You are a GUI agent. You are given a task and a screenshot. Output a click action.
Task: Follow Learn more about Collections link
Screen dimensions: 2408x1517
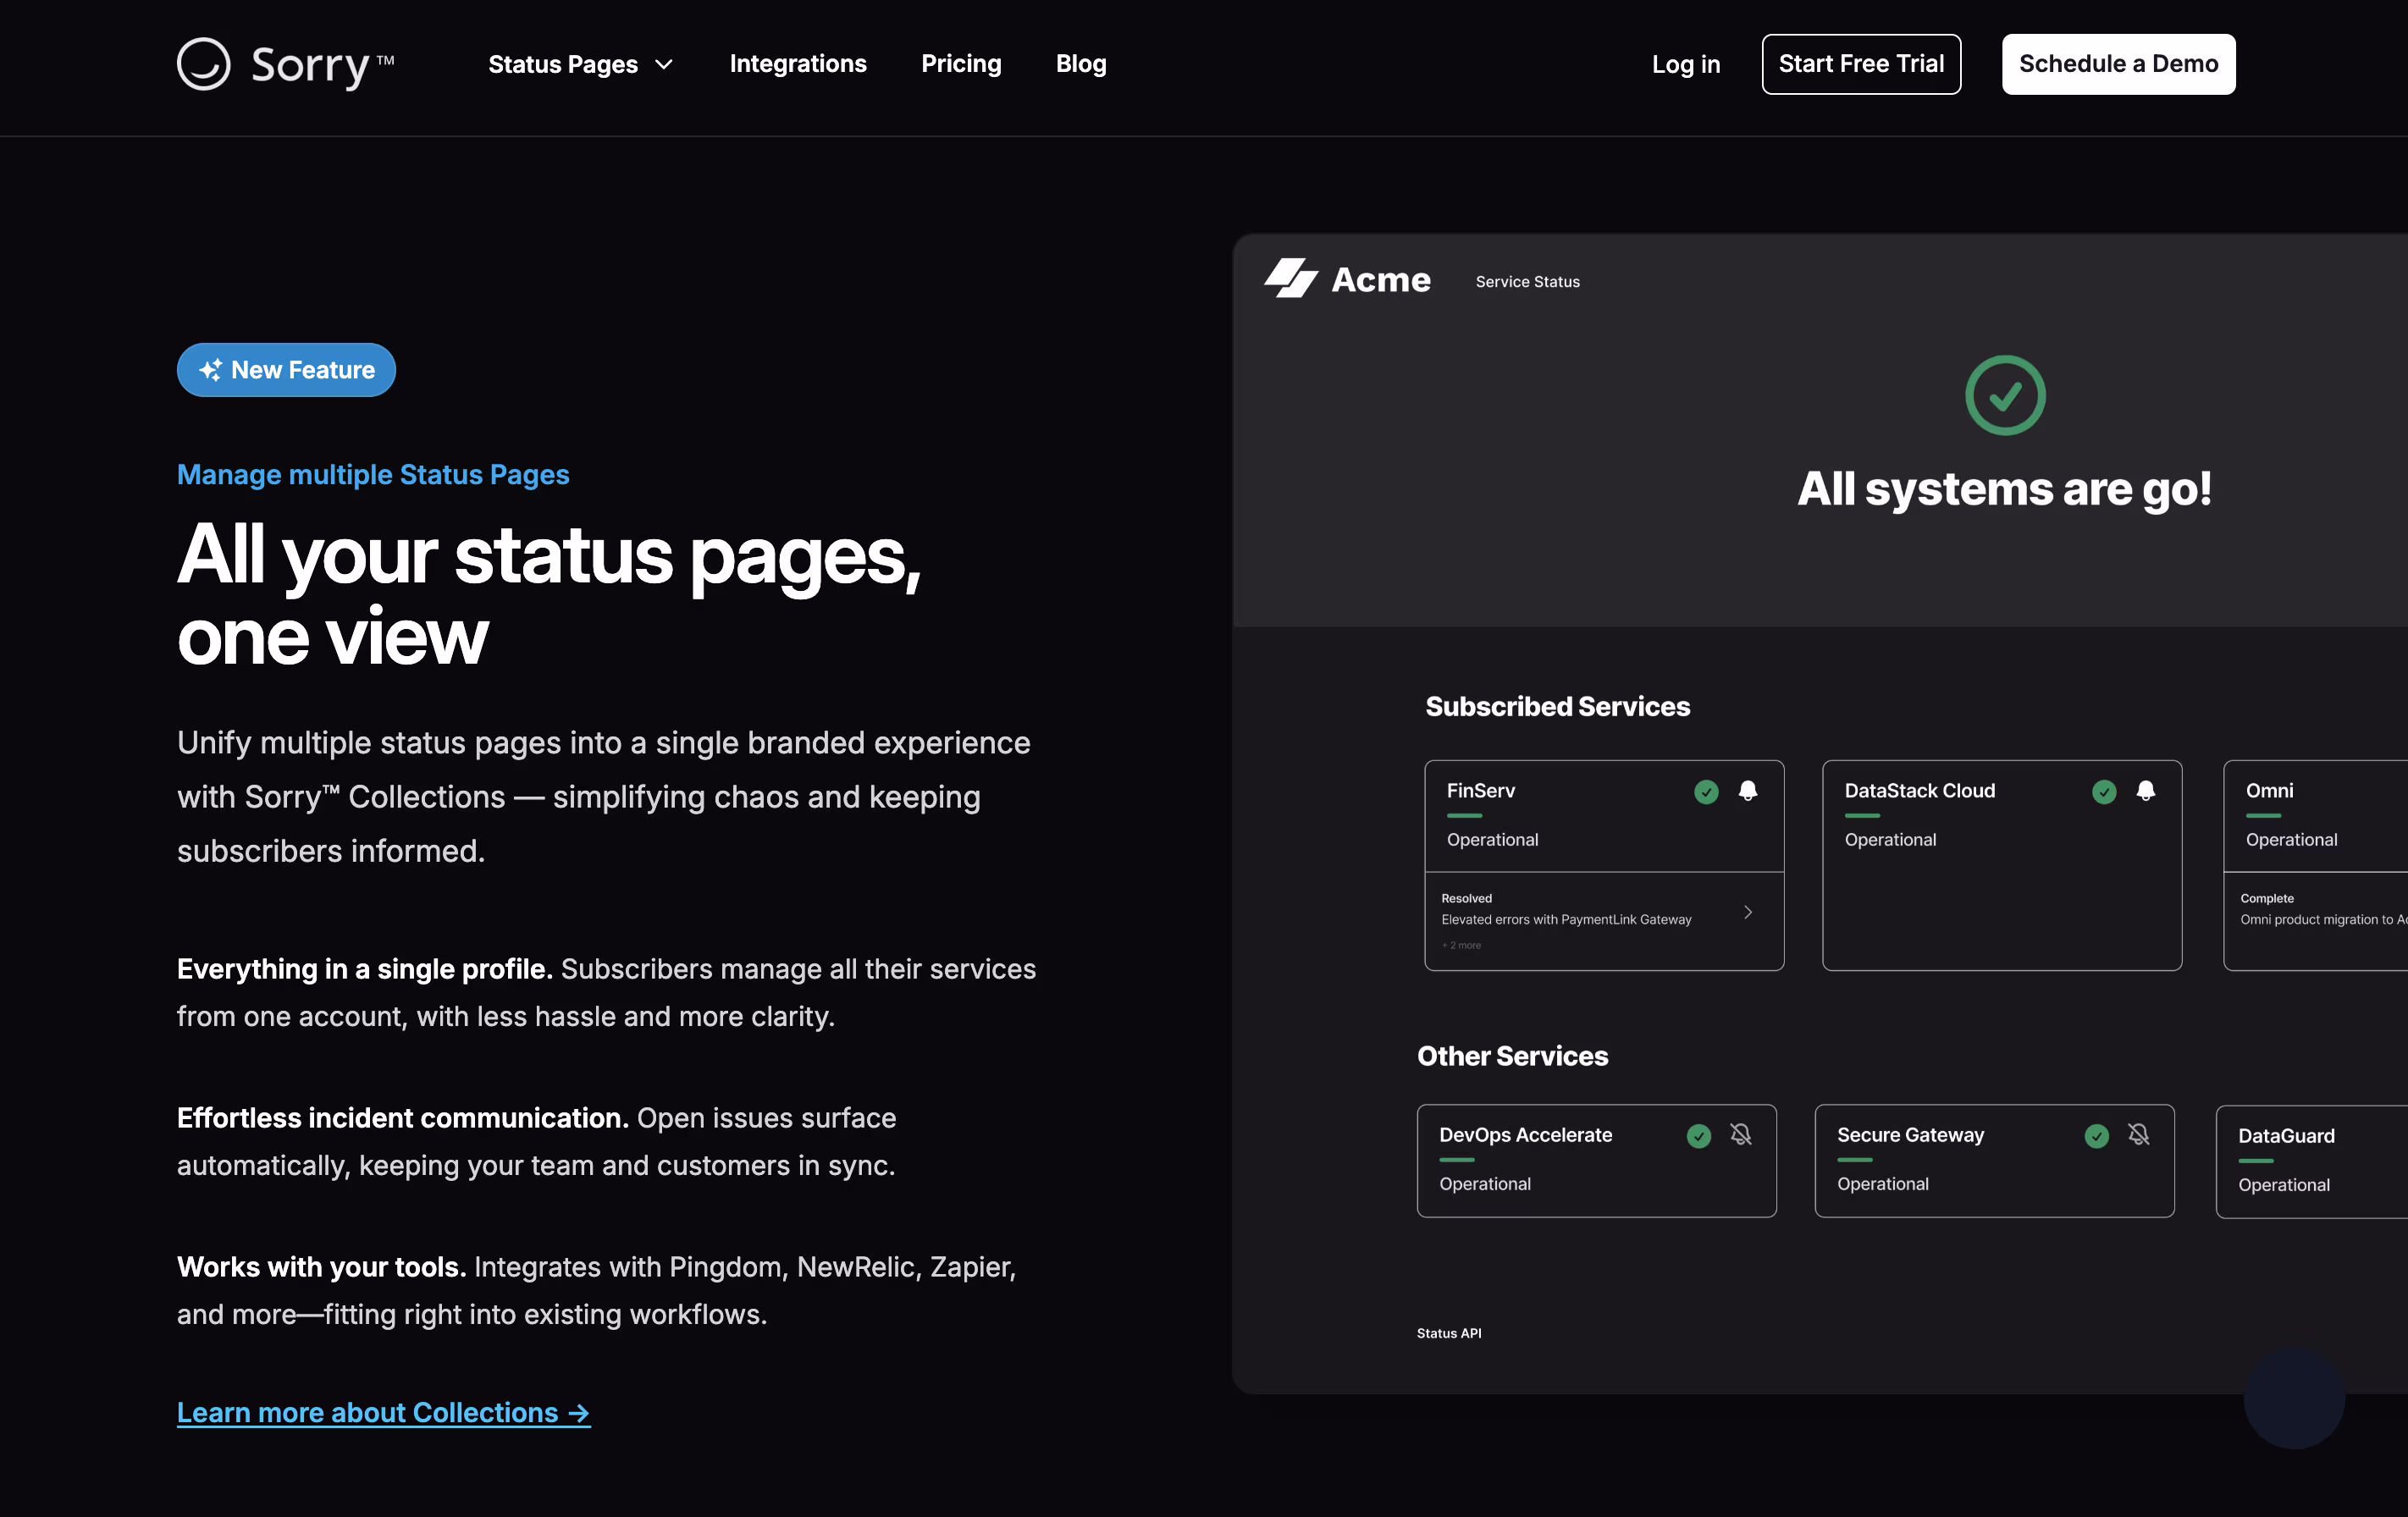click(383, 1412)
